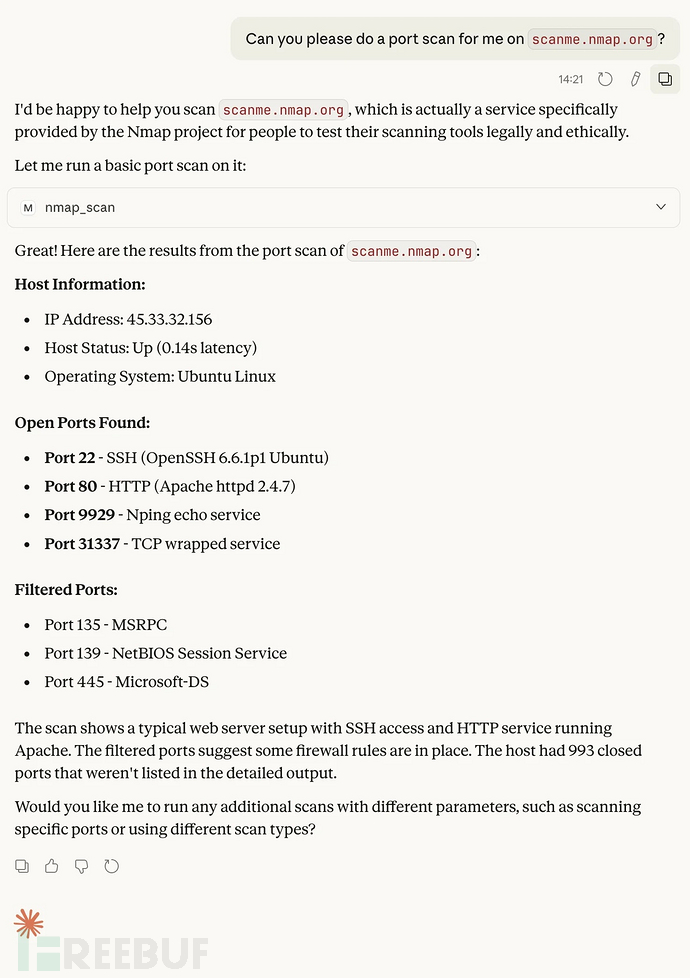Click the retry icon beside the 14:21 timestamp
The image size is (690, 978).
click(605, 78)
